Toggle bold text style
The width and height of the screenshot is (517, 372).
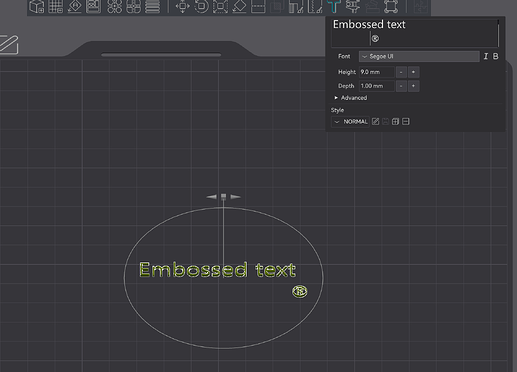[x=496, y=56]
